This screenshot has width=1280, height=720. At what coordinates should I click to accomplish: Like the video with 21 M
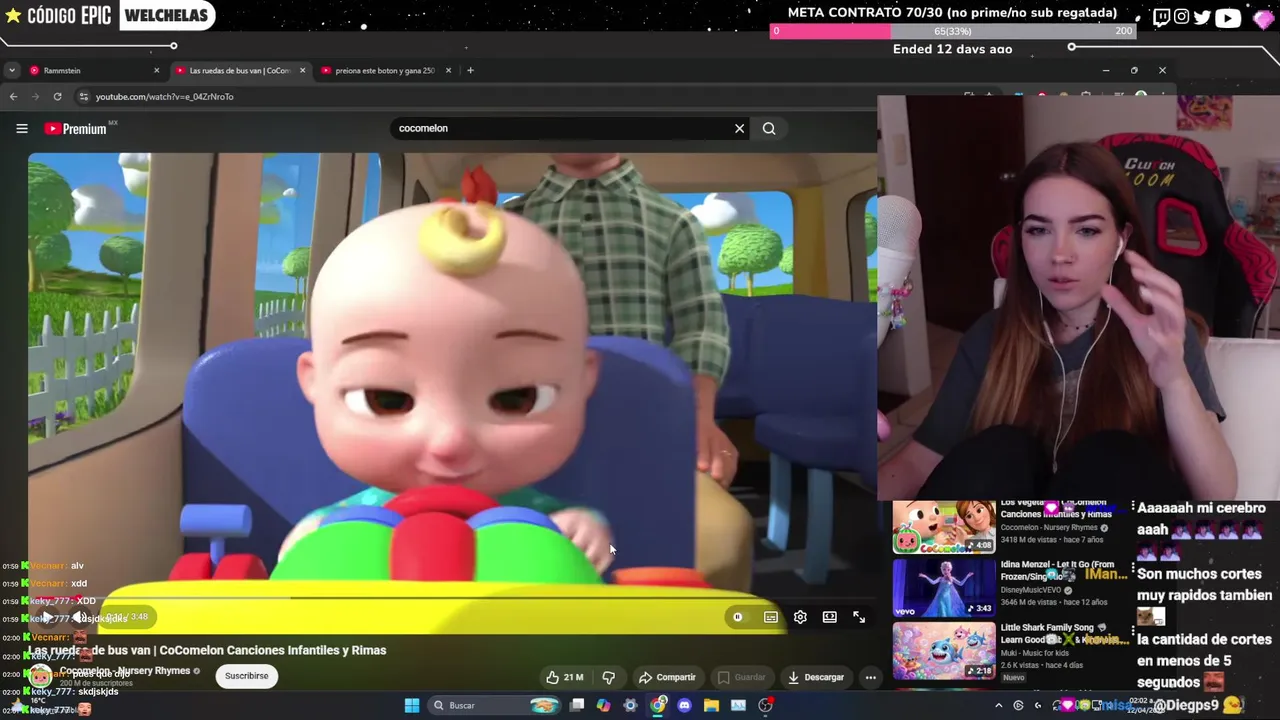[564, 677]
